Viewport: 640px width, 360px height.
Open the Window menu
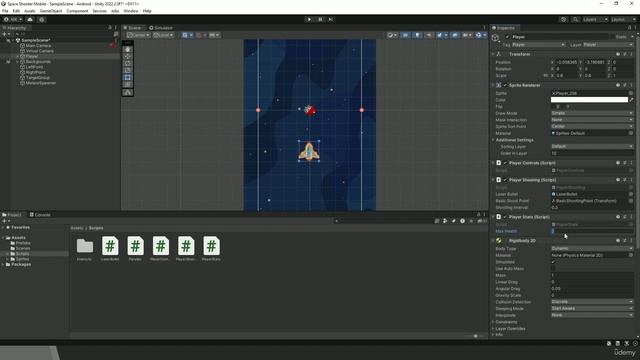click(131, 11)
